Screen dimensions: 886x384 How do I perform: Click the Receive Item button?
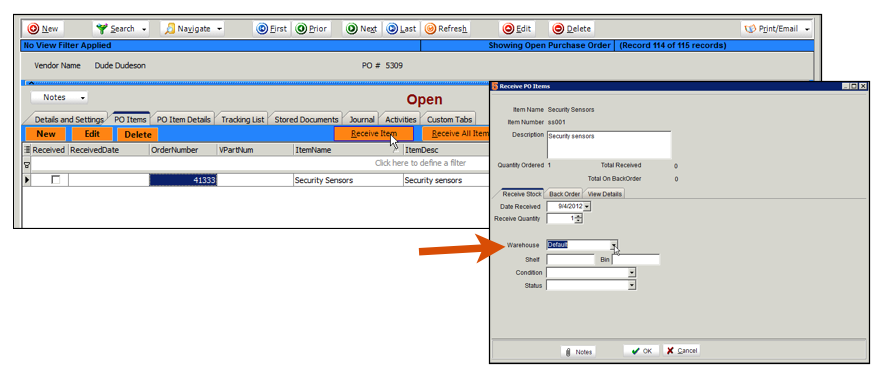(374, 134)
